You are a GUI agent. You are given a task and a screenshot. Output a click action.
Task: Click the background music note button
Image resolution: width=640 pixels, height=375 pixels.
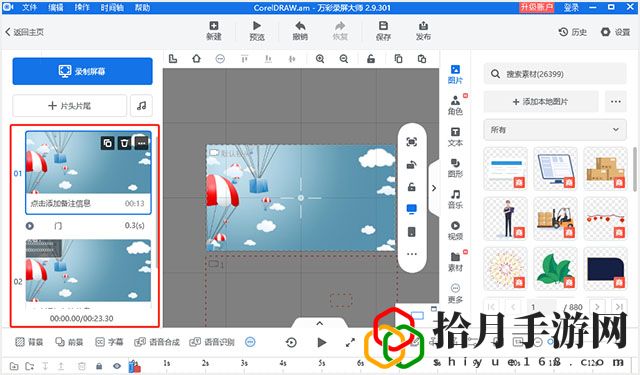141,106
